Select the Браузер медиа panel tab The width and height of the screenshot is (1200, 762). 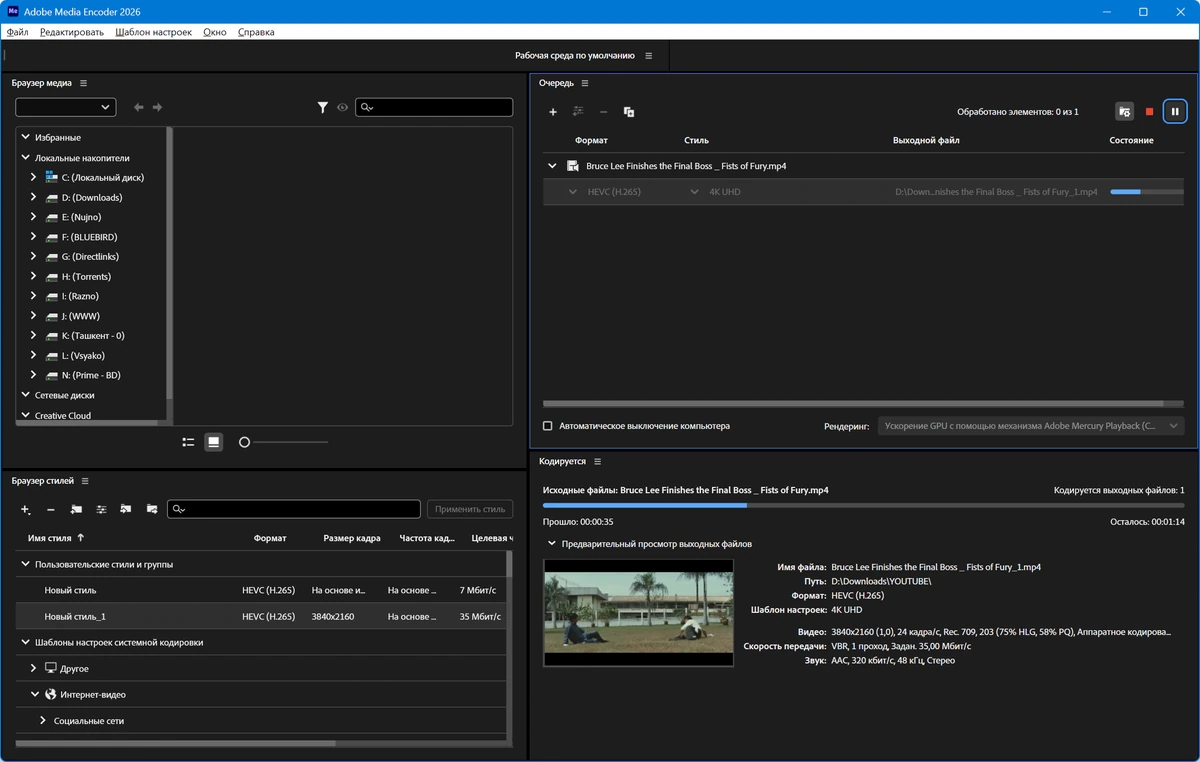(x=42, y=83)
